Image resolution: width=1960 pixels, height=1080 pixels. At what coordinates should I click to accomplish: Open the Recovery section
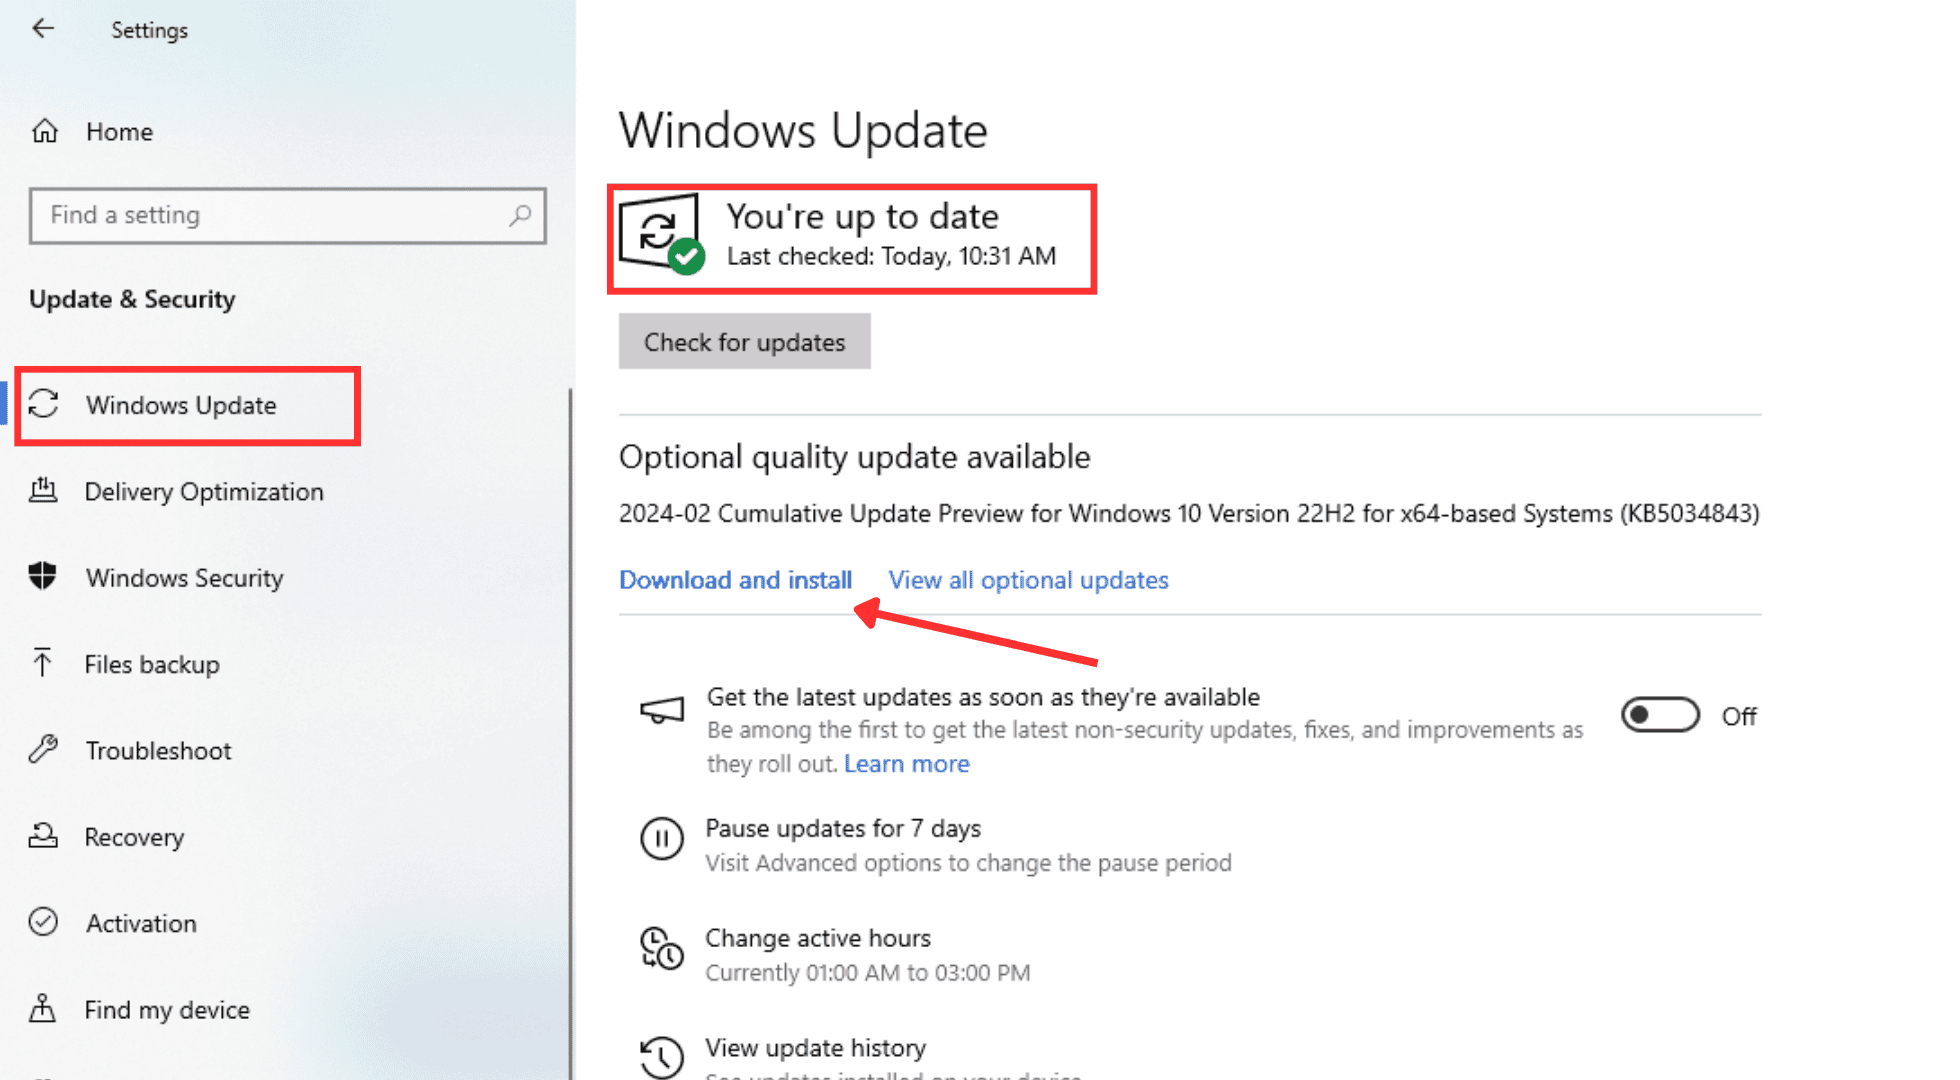(x=134, y=837)
